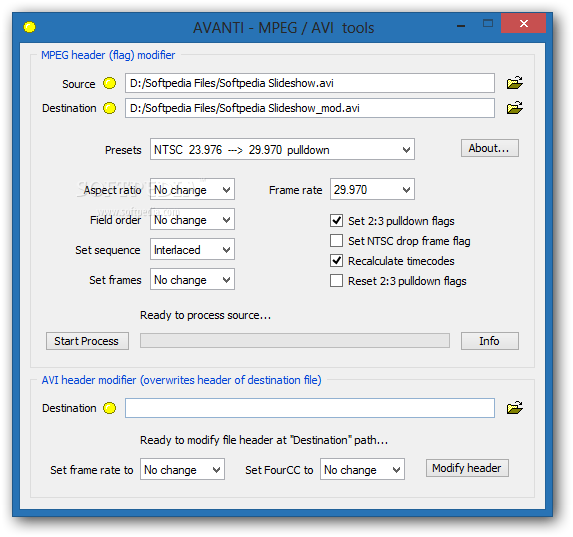Viewport: 573px width, 537px height.
Task: Click the yellow indicator beside MPEG Destination
Action: point(109,108)
